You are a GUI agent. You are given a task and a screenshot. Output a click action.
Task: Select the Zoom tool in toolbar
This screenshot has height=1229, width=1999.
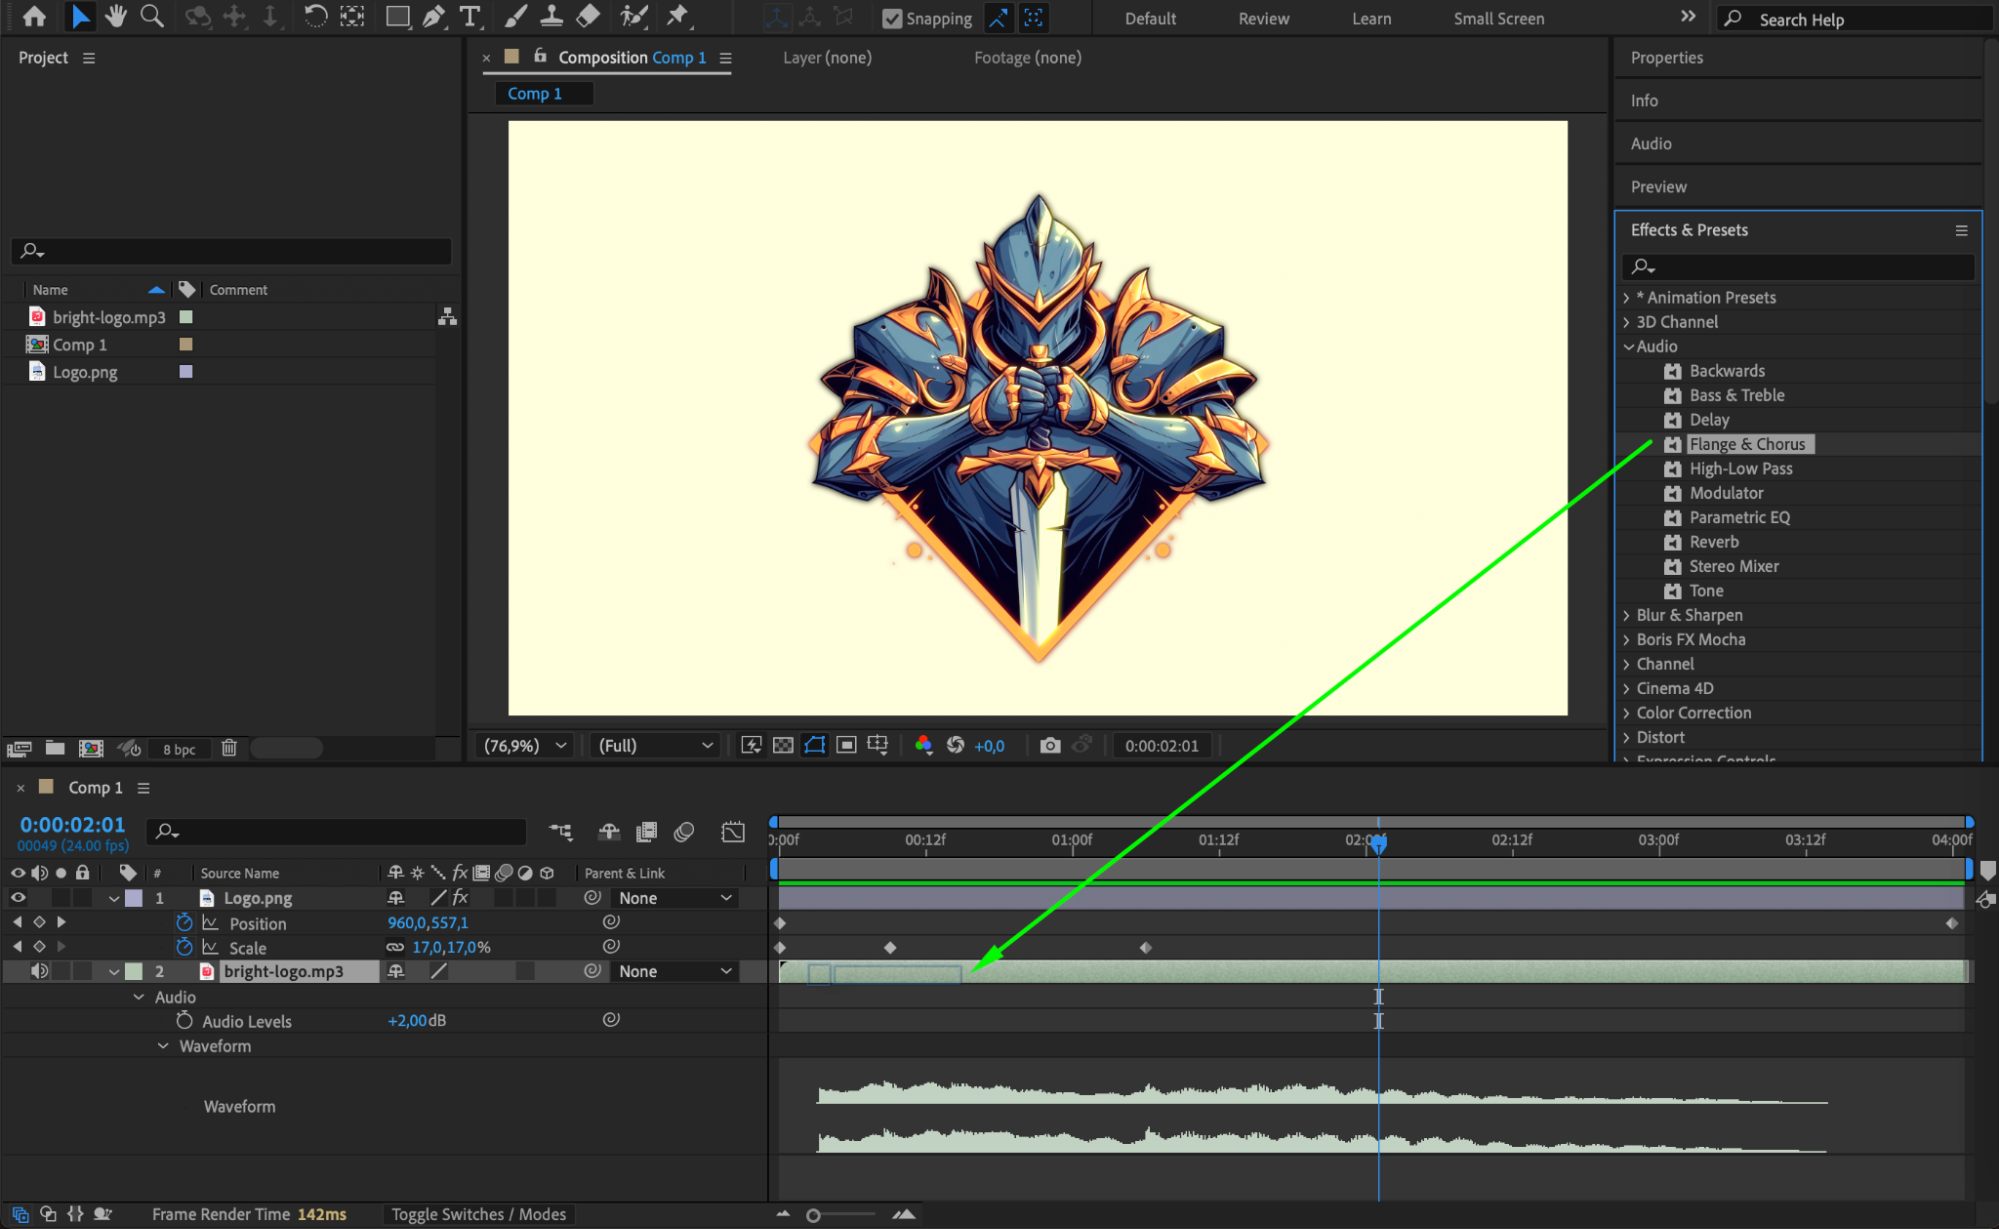click(152, 16)
